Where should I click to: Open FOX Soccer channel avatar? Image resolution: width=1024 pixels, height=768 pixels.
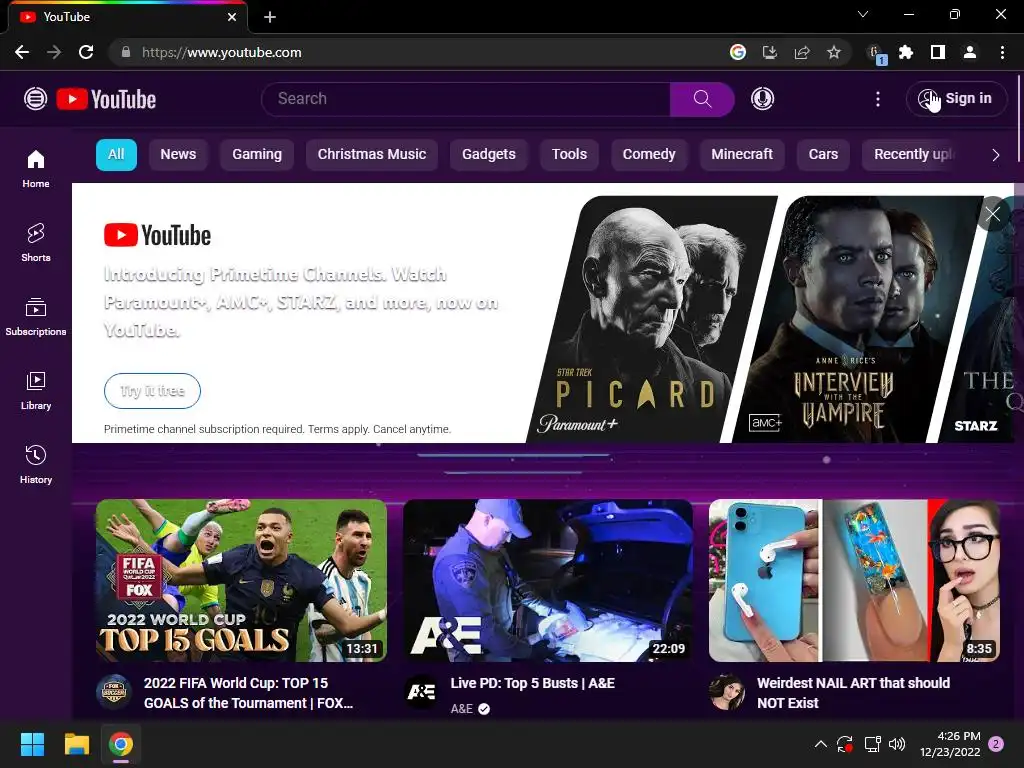click(x=114, y=692)
